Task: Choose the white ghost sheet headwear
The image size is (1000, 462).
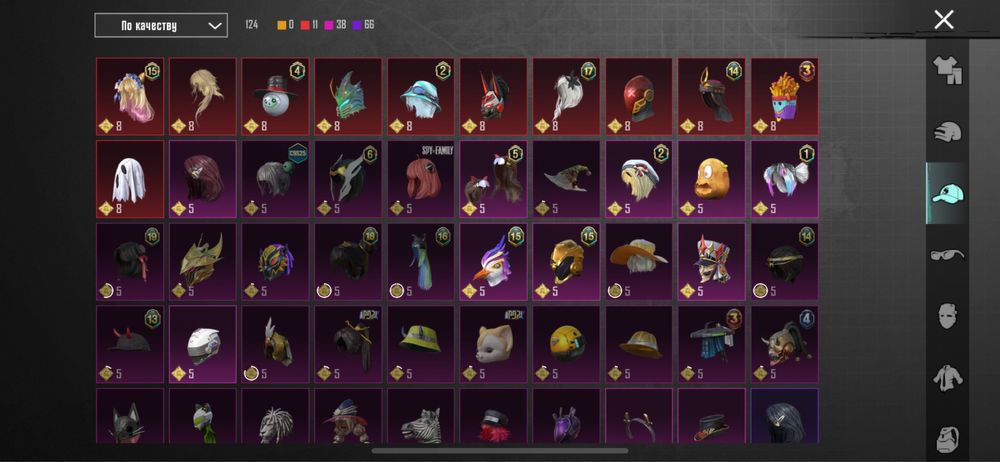Action: pos(129,179)
